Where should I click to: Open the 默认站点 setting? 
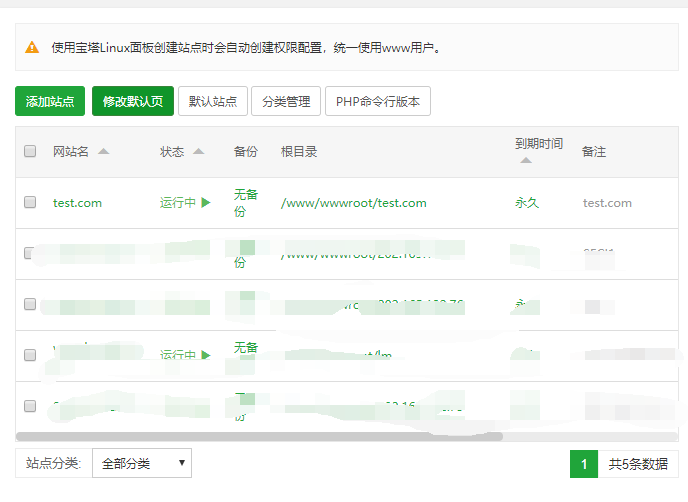tap(213, 102)
